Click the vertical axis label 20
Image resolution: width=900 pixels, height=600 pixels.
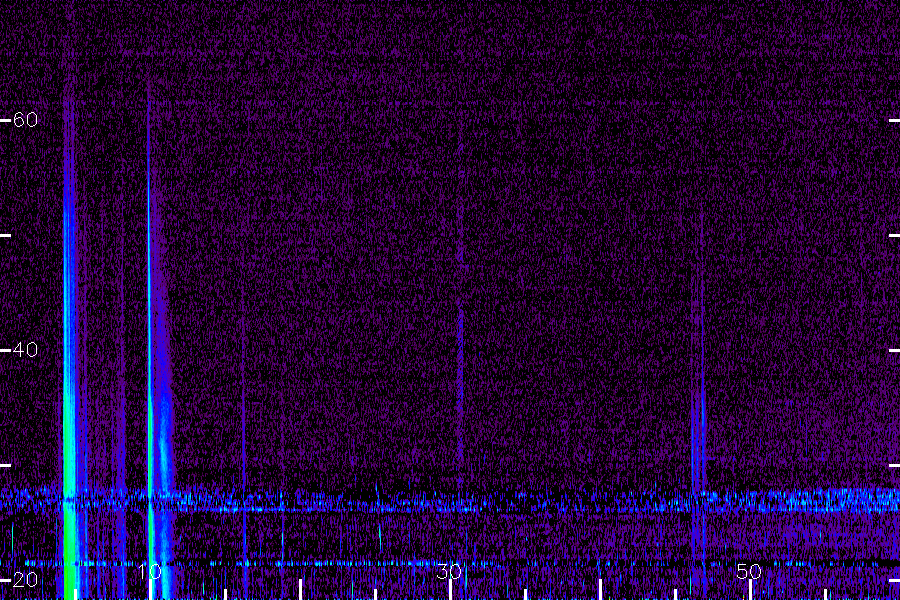click(25, 579)
